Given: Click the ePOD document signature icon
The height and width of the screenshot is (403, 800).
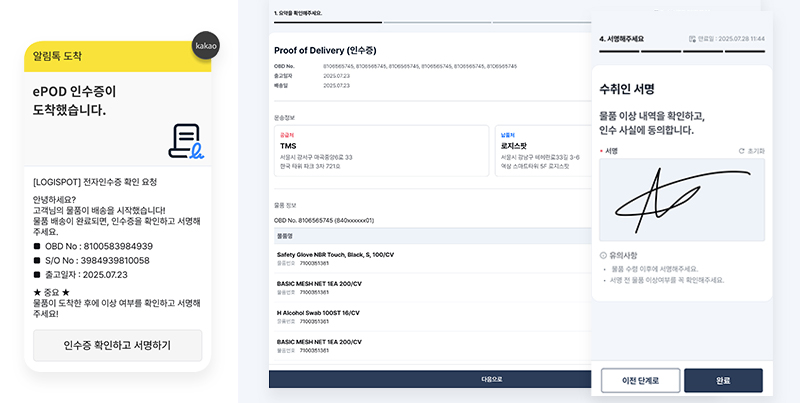Looking at the screenshot, I should pyautogui.click(x=187, y=141).
